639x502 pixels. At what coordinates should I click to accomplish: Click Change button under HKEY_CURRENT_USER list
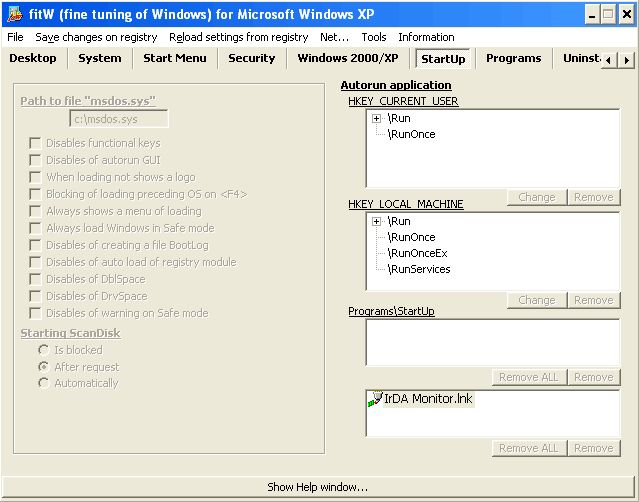pos(537,197)
